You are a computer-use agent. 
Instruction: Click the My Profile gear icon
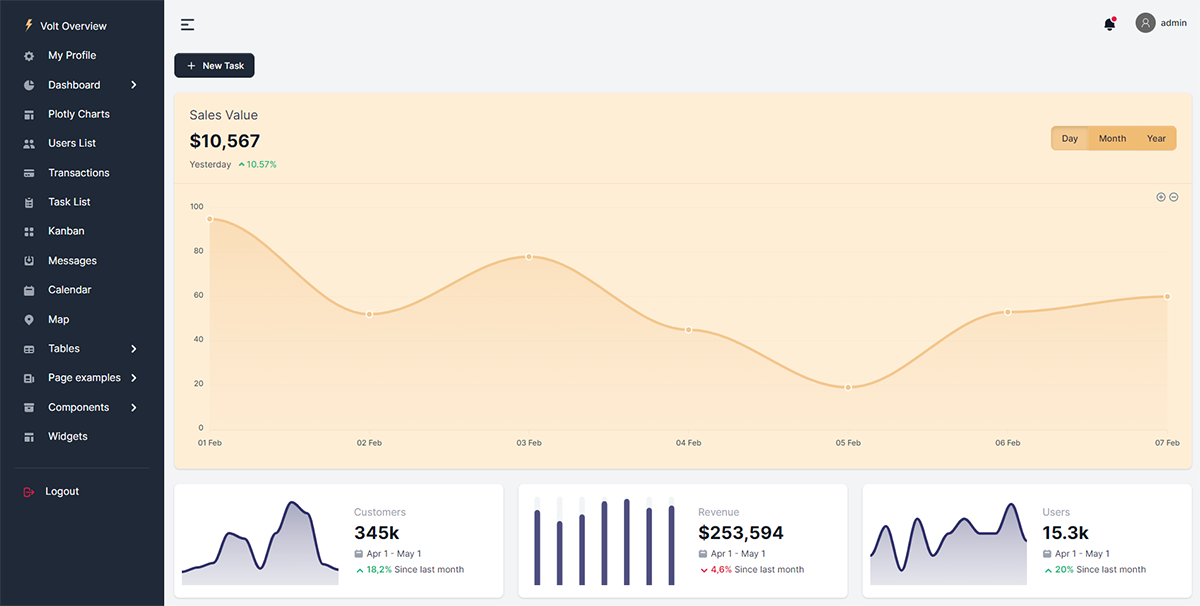[29, 56]
